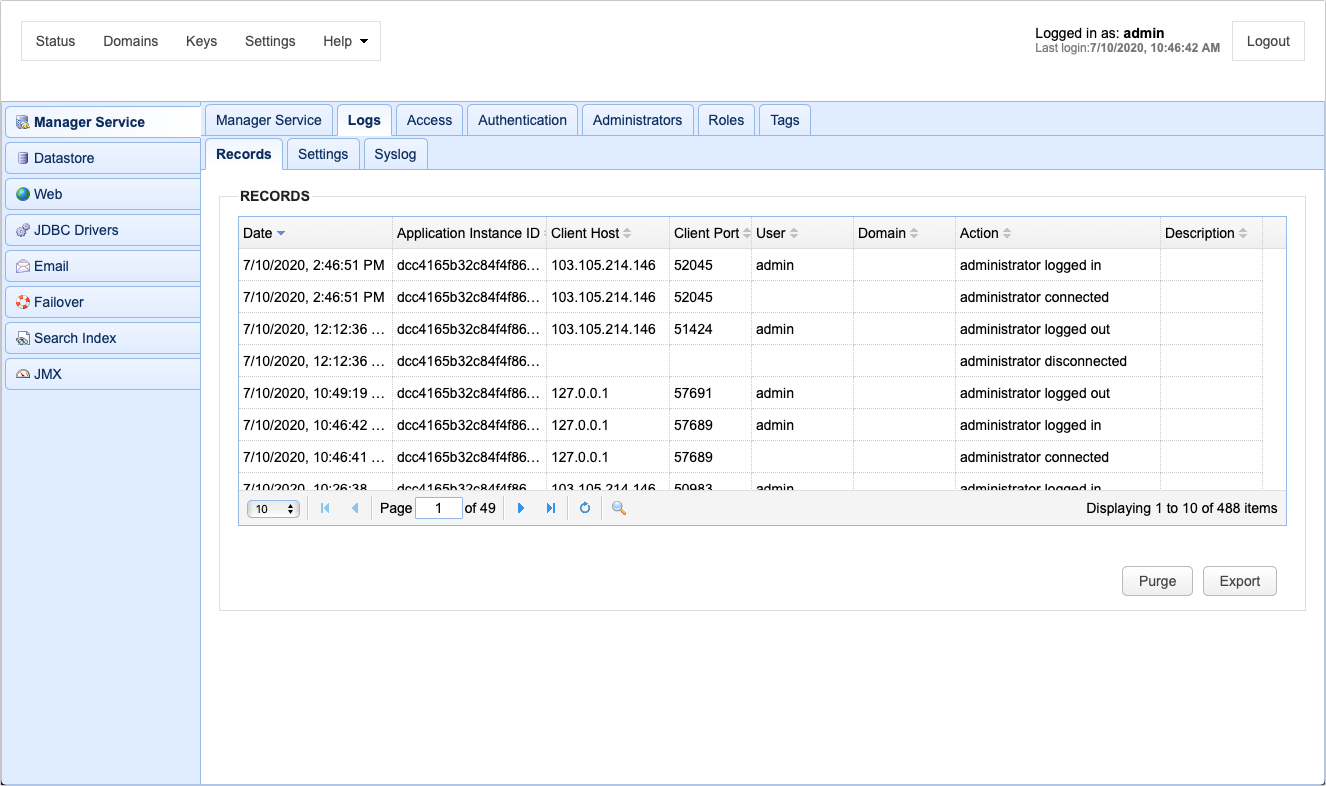Click the Datastore database icon

[x=23, y=158]
